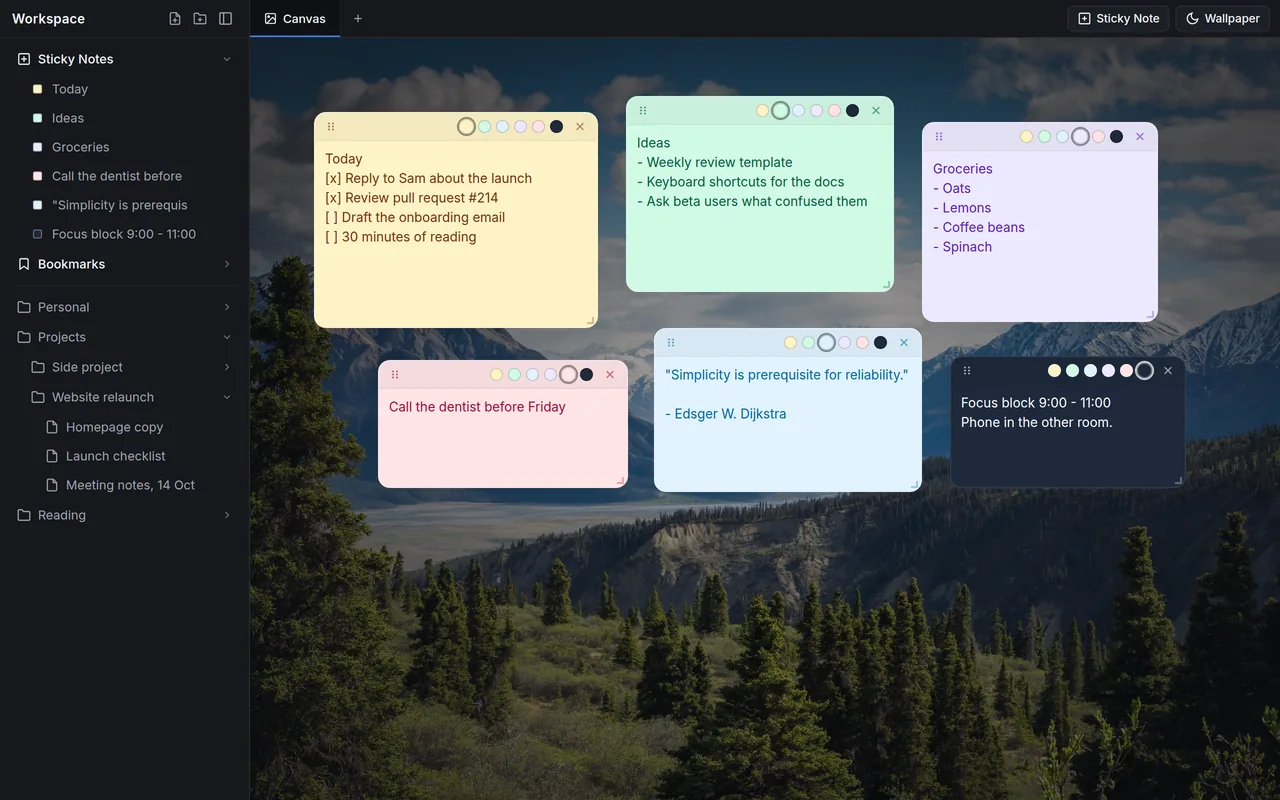
Task: Click the drag handle on the Ideas note
Action: pos(643,111)
